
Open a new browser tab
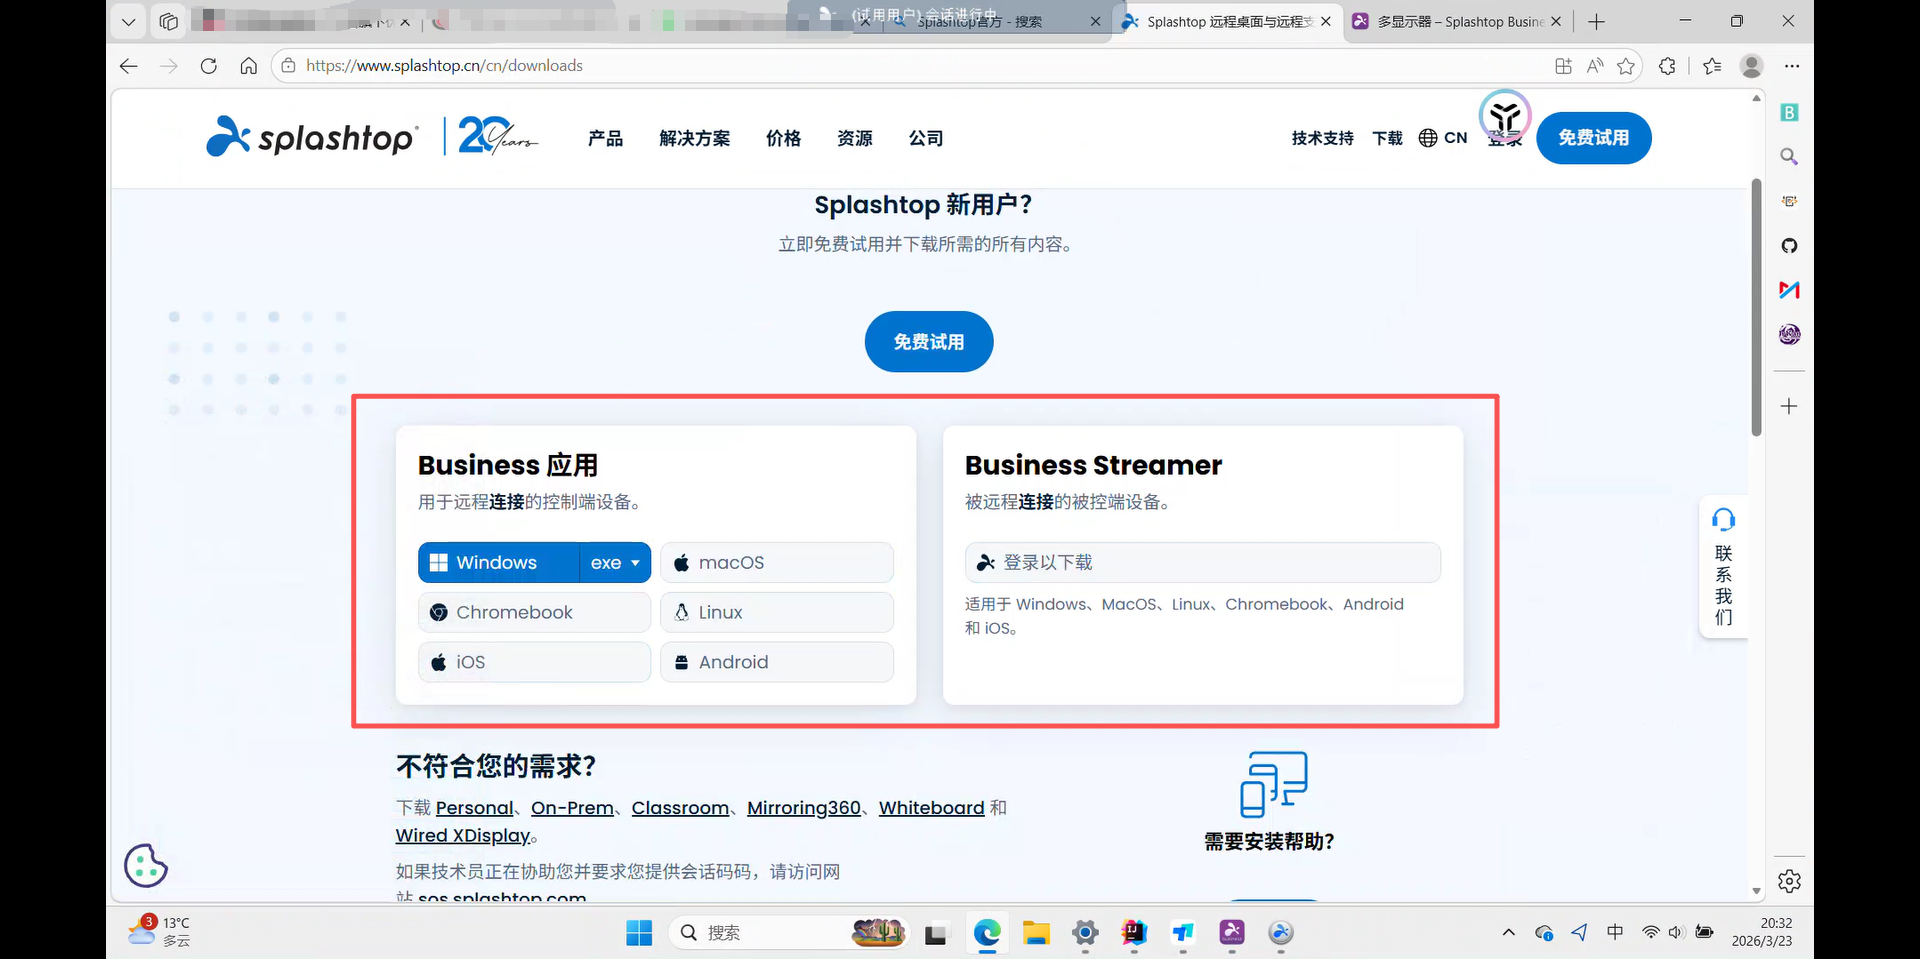[1596, 21]
